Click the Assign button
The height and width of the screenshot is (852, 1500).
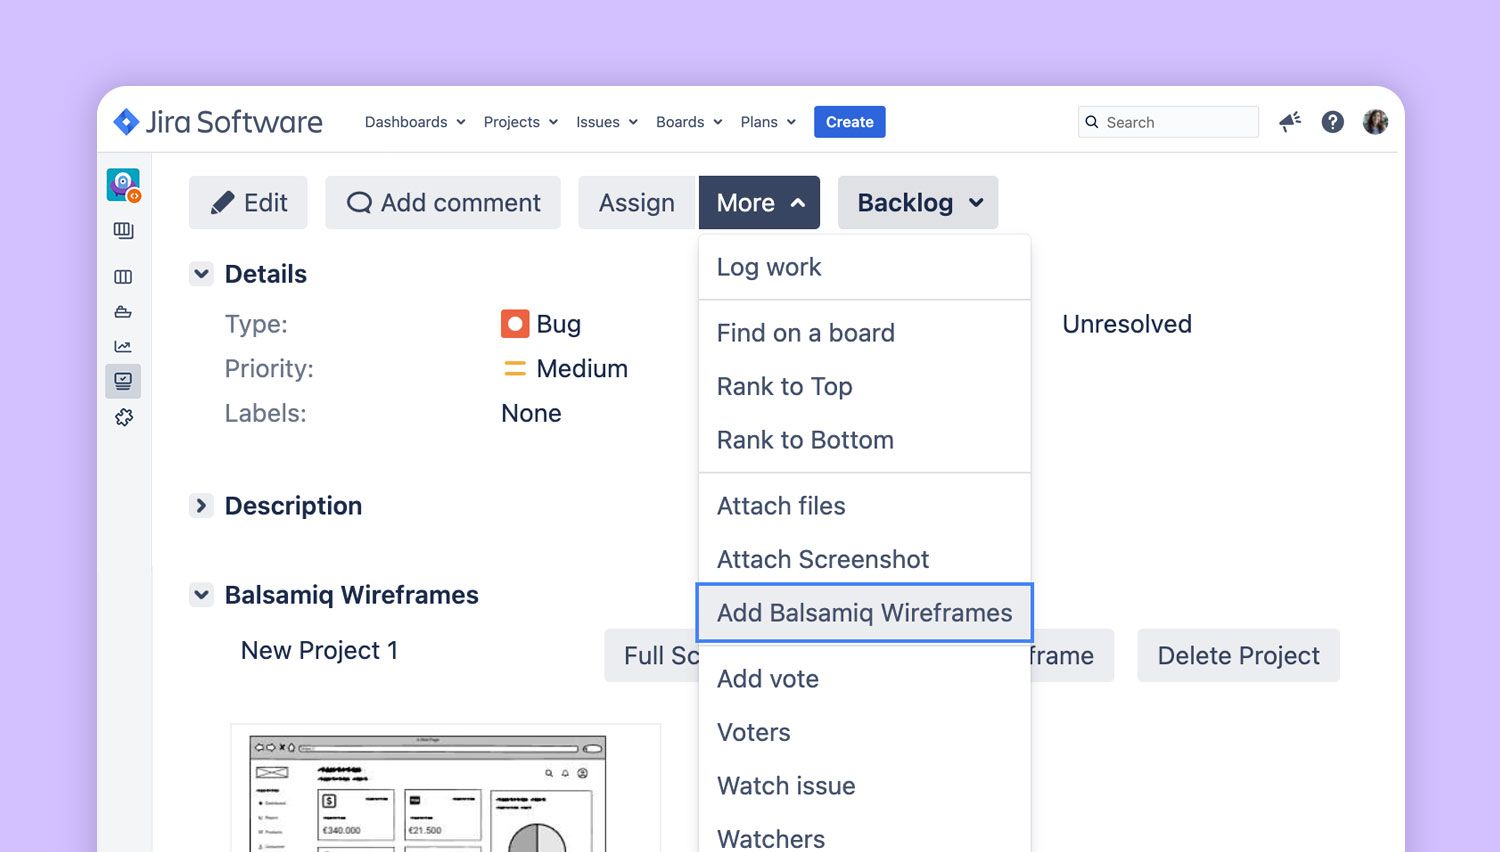(636, 203)
